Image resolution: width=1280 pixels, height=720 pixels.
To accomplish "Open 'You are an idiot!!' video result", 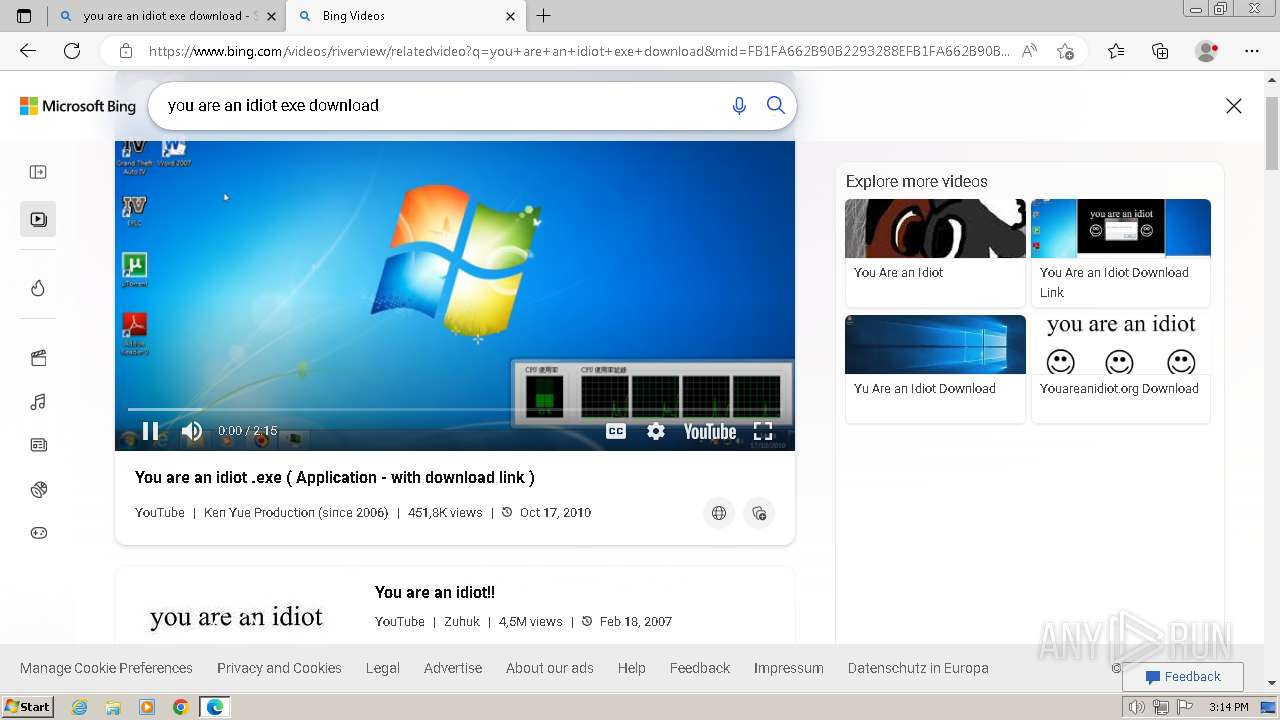I will pyautogui.click(x=435, y=592).
